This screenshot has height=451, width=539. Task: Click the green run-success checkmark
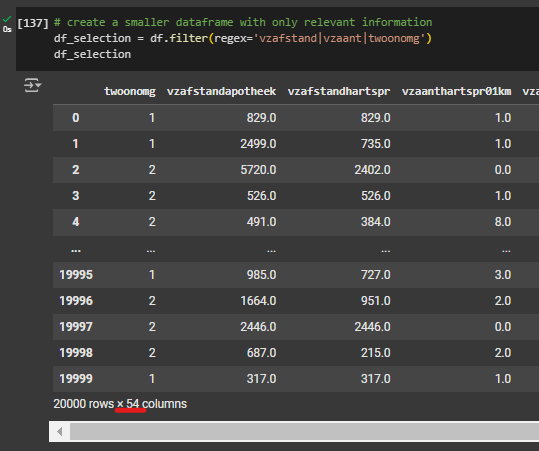(7, 19)
